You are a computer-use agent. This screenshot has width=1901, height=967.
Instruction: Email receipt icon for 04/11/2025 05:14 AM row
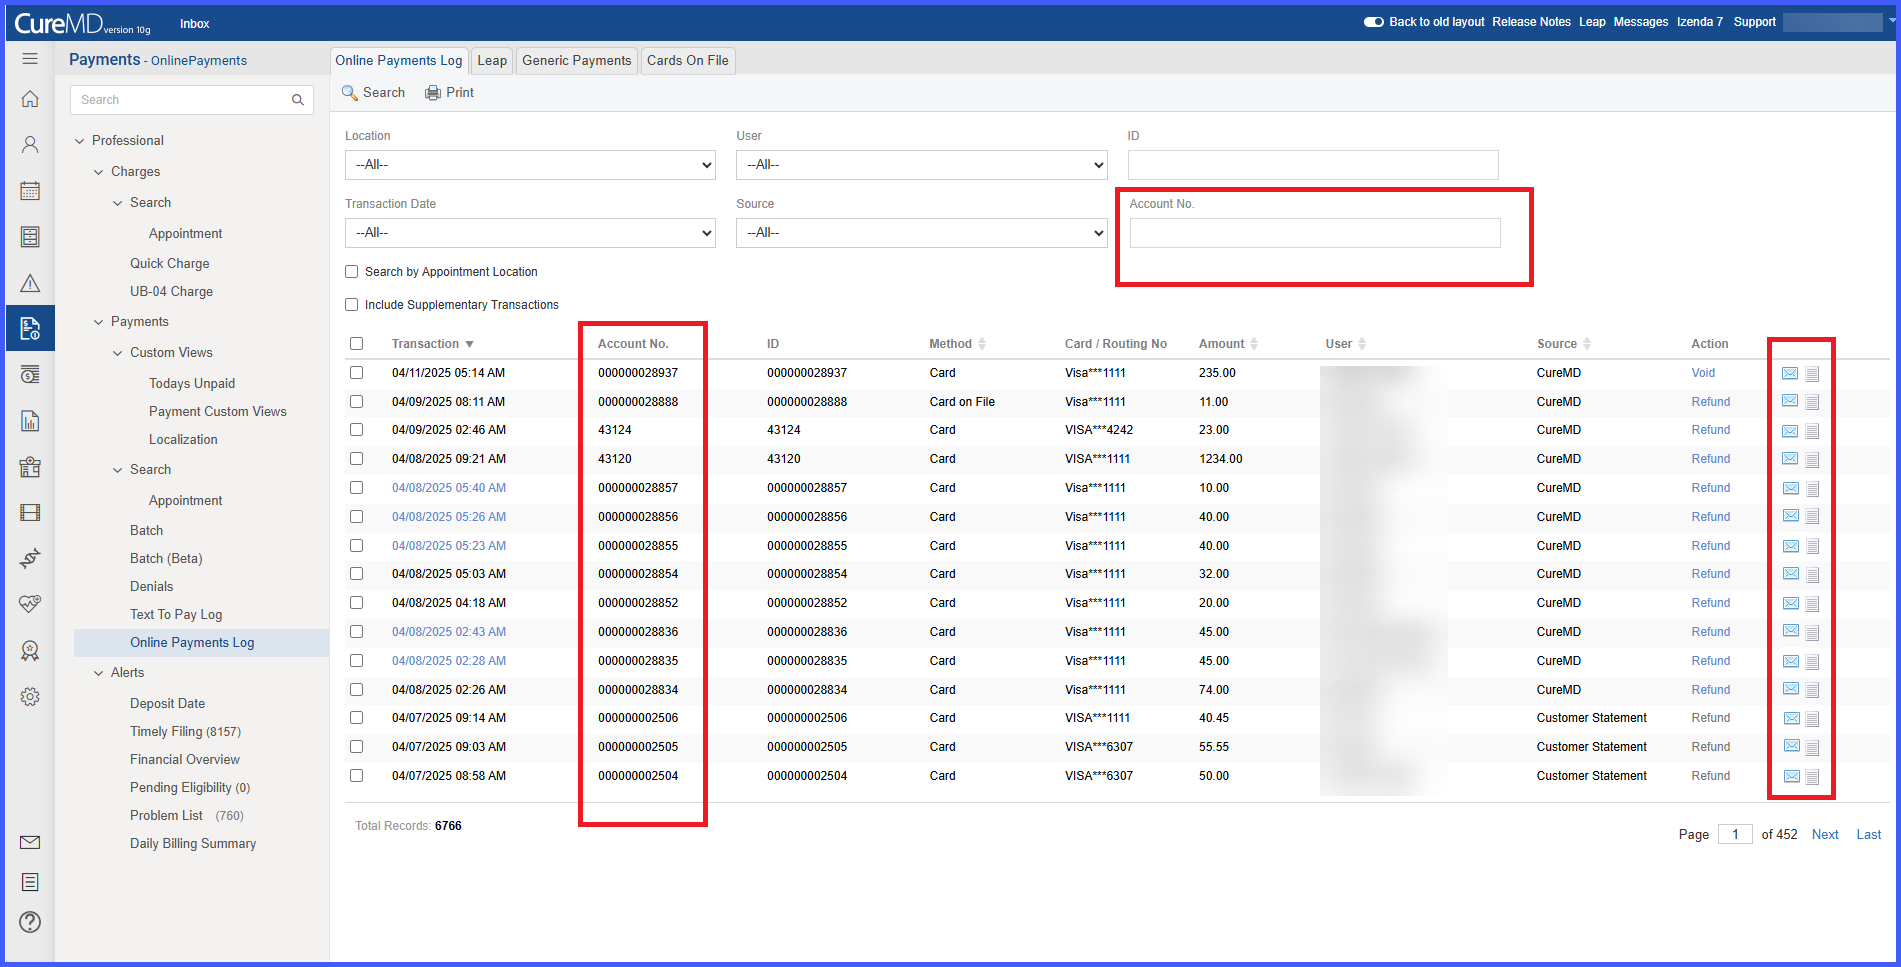tap(1790, 373)
